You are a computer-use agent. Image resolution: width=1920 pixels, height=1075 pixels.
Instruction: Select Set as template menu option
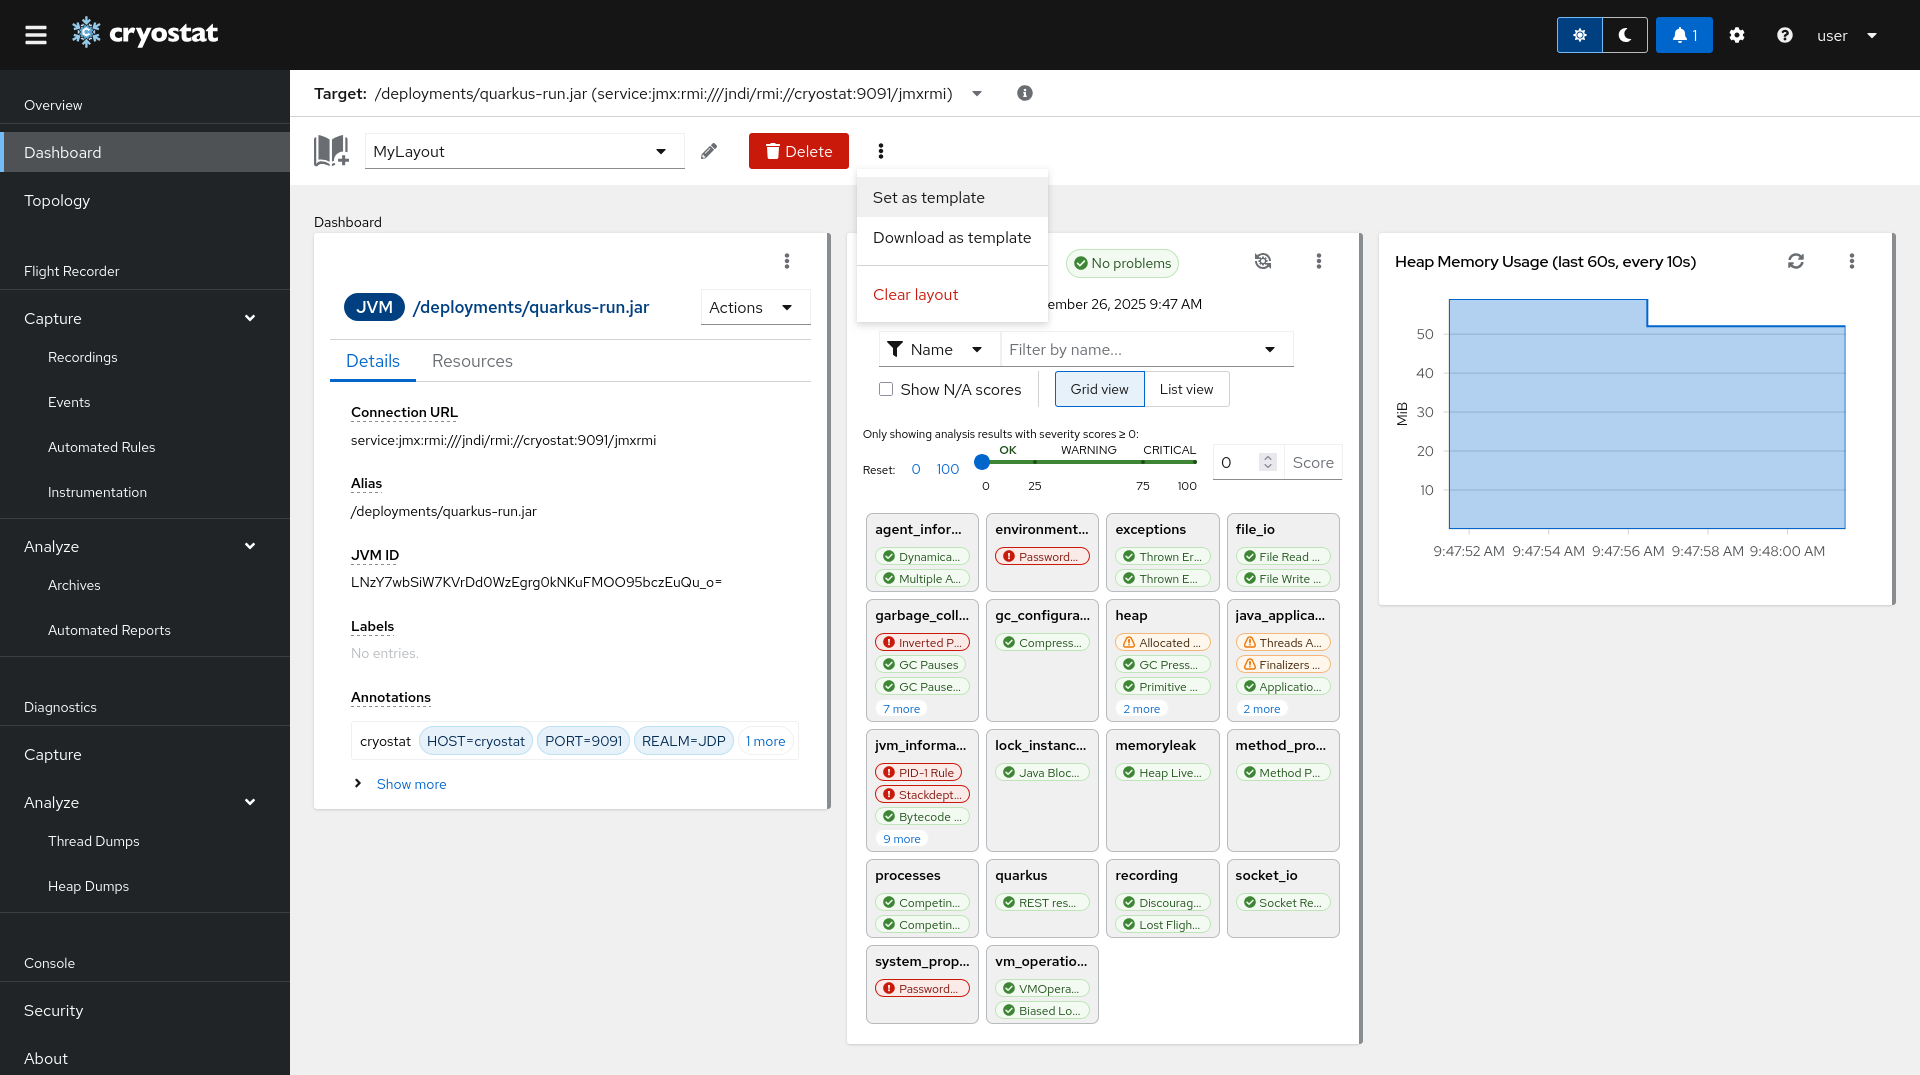928,197
